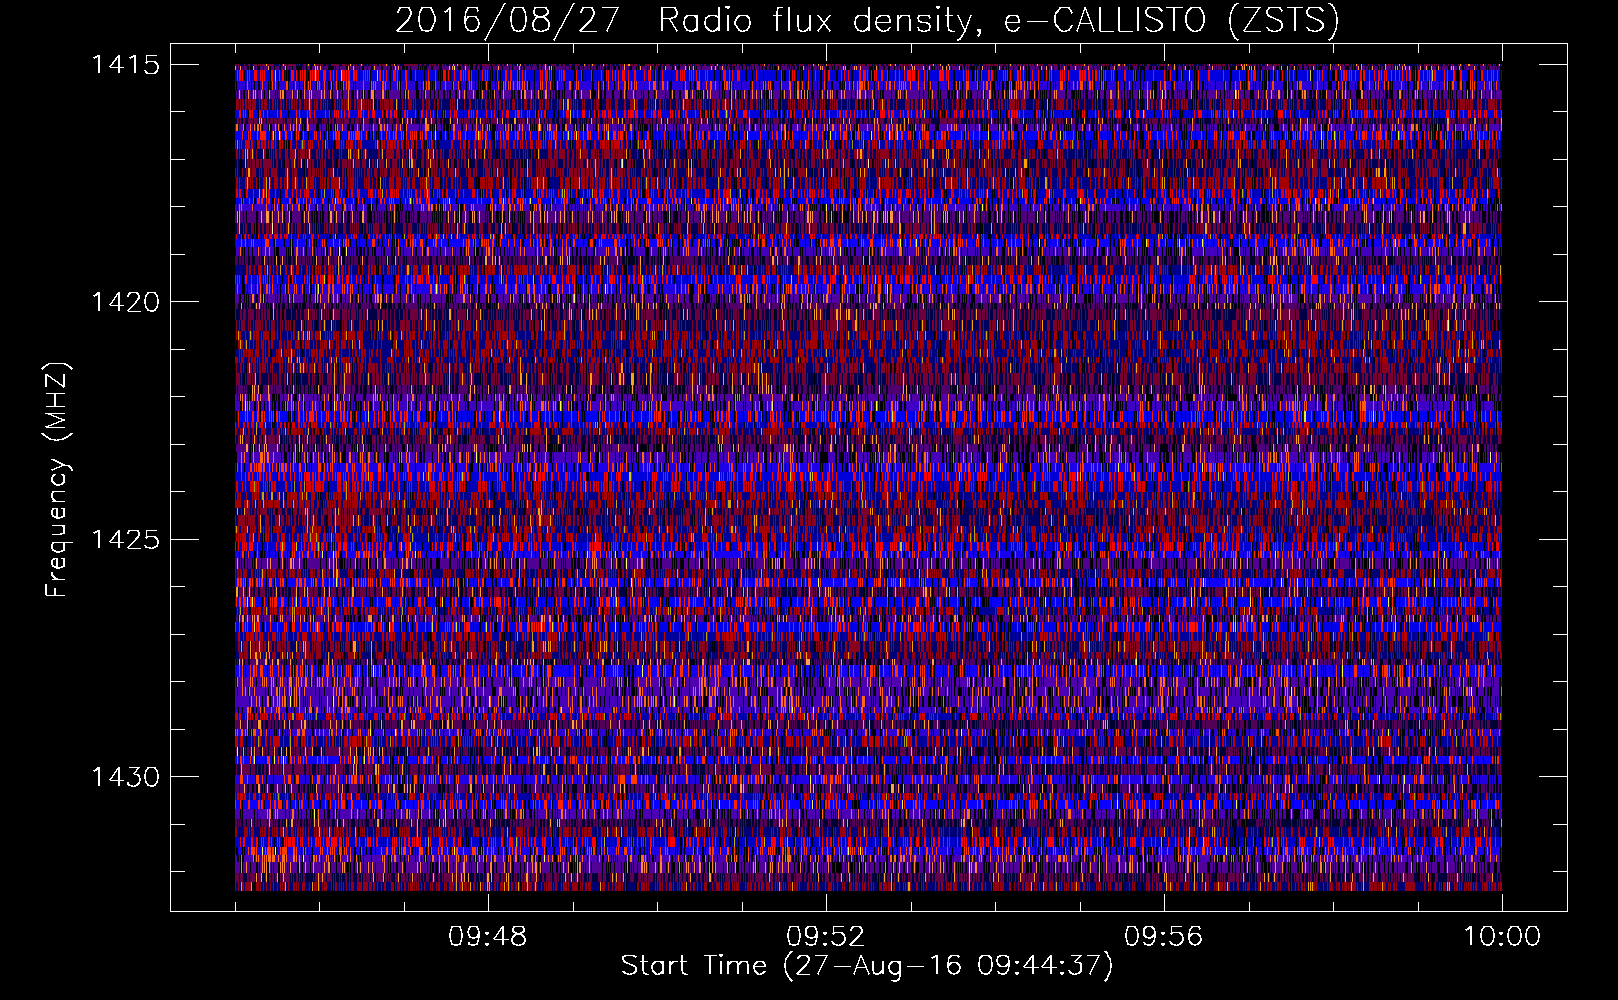
Task: Select the 1420 frequency tick label
Action: 125,302
